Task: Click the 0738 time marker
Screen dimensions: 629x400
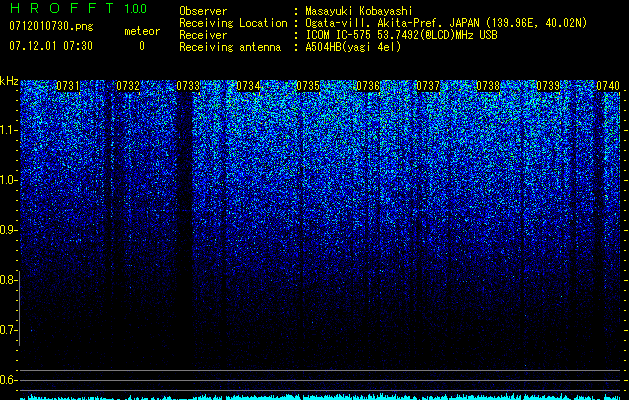Action: pyautogui.click(x=488, y=86)
